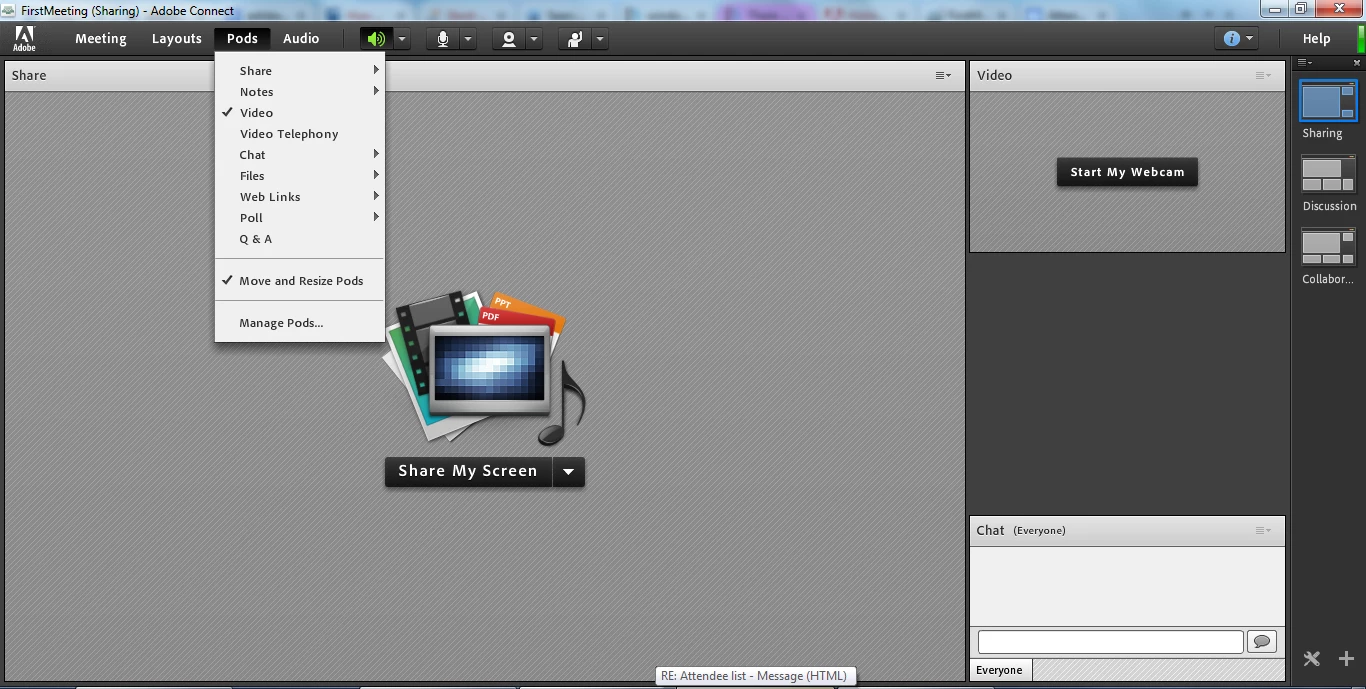Select the Collaboration layout thumbnail
1366x689 pixels.
pos(1328,248)
